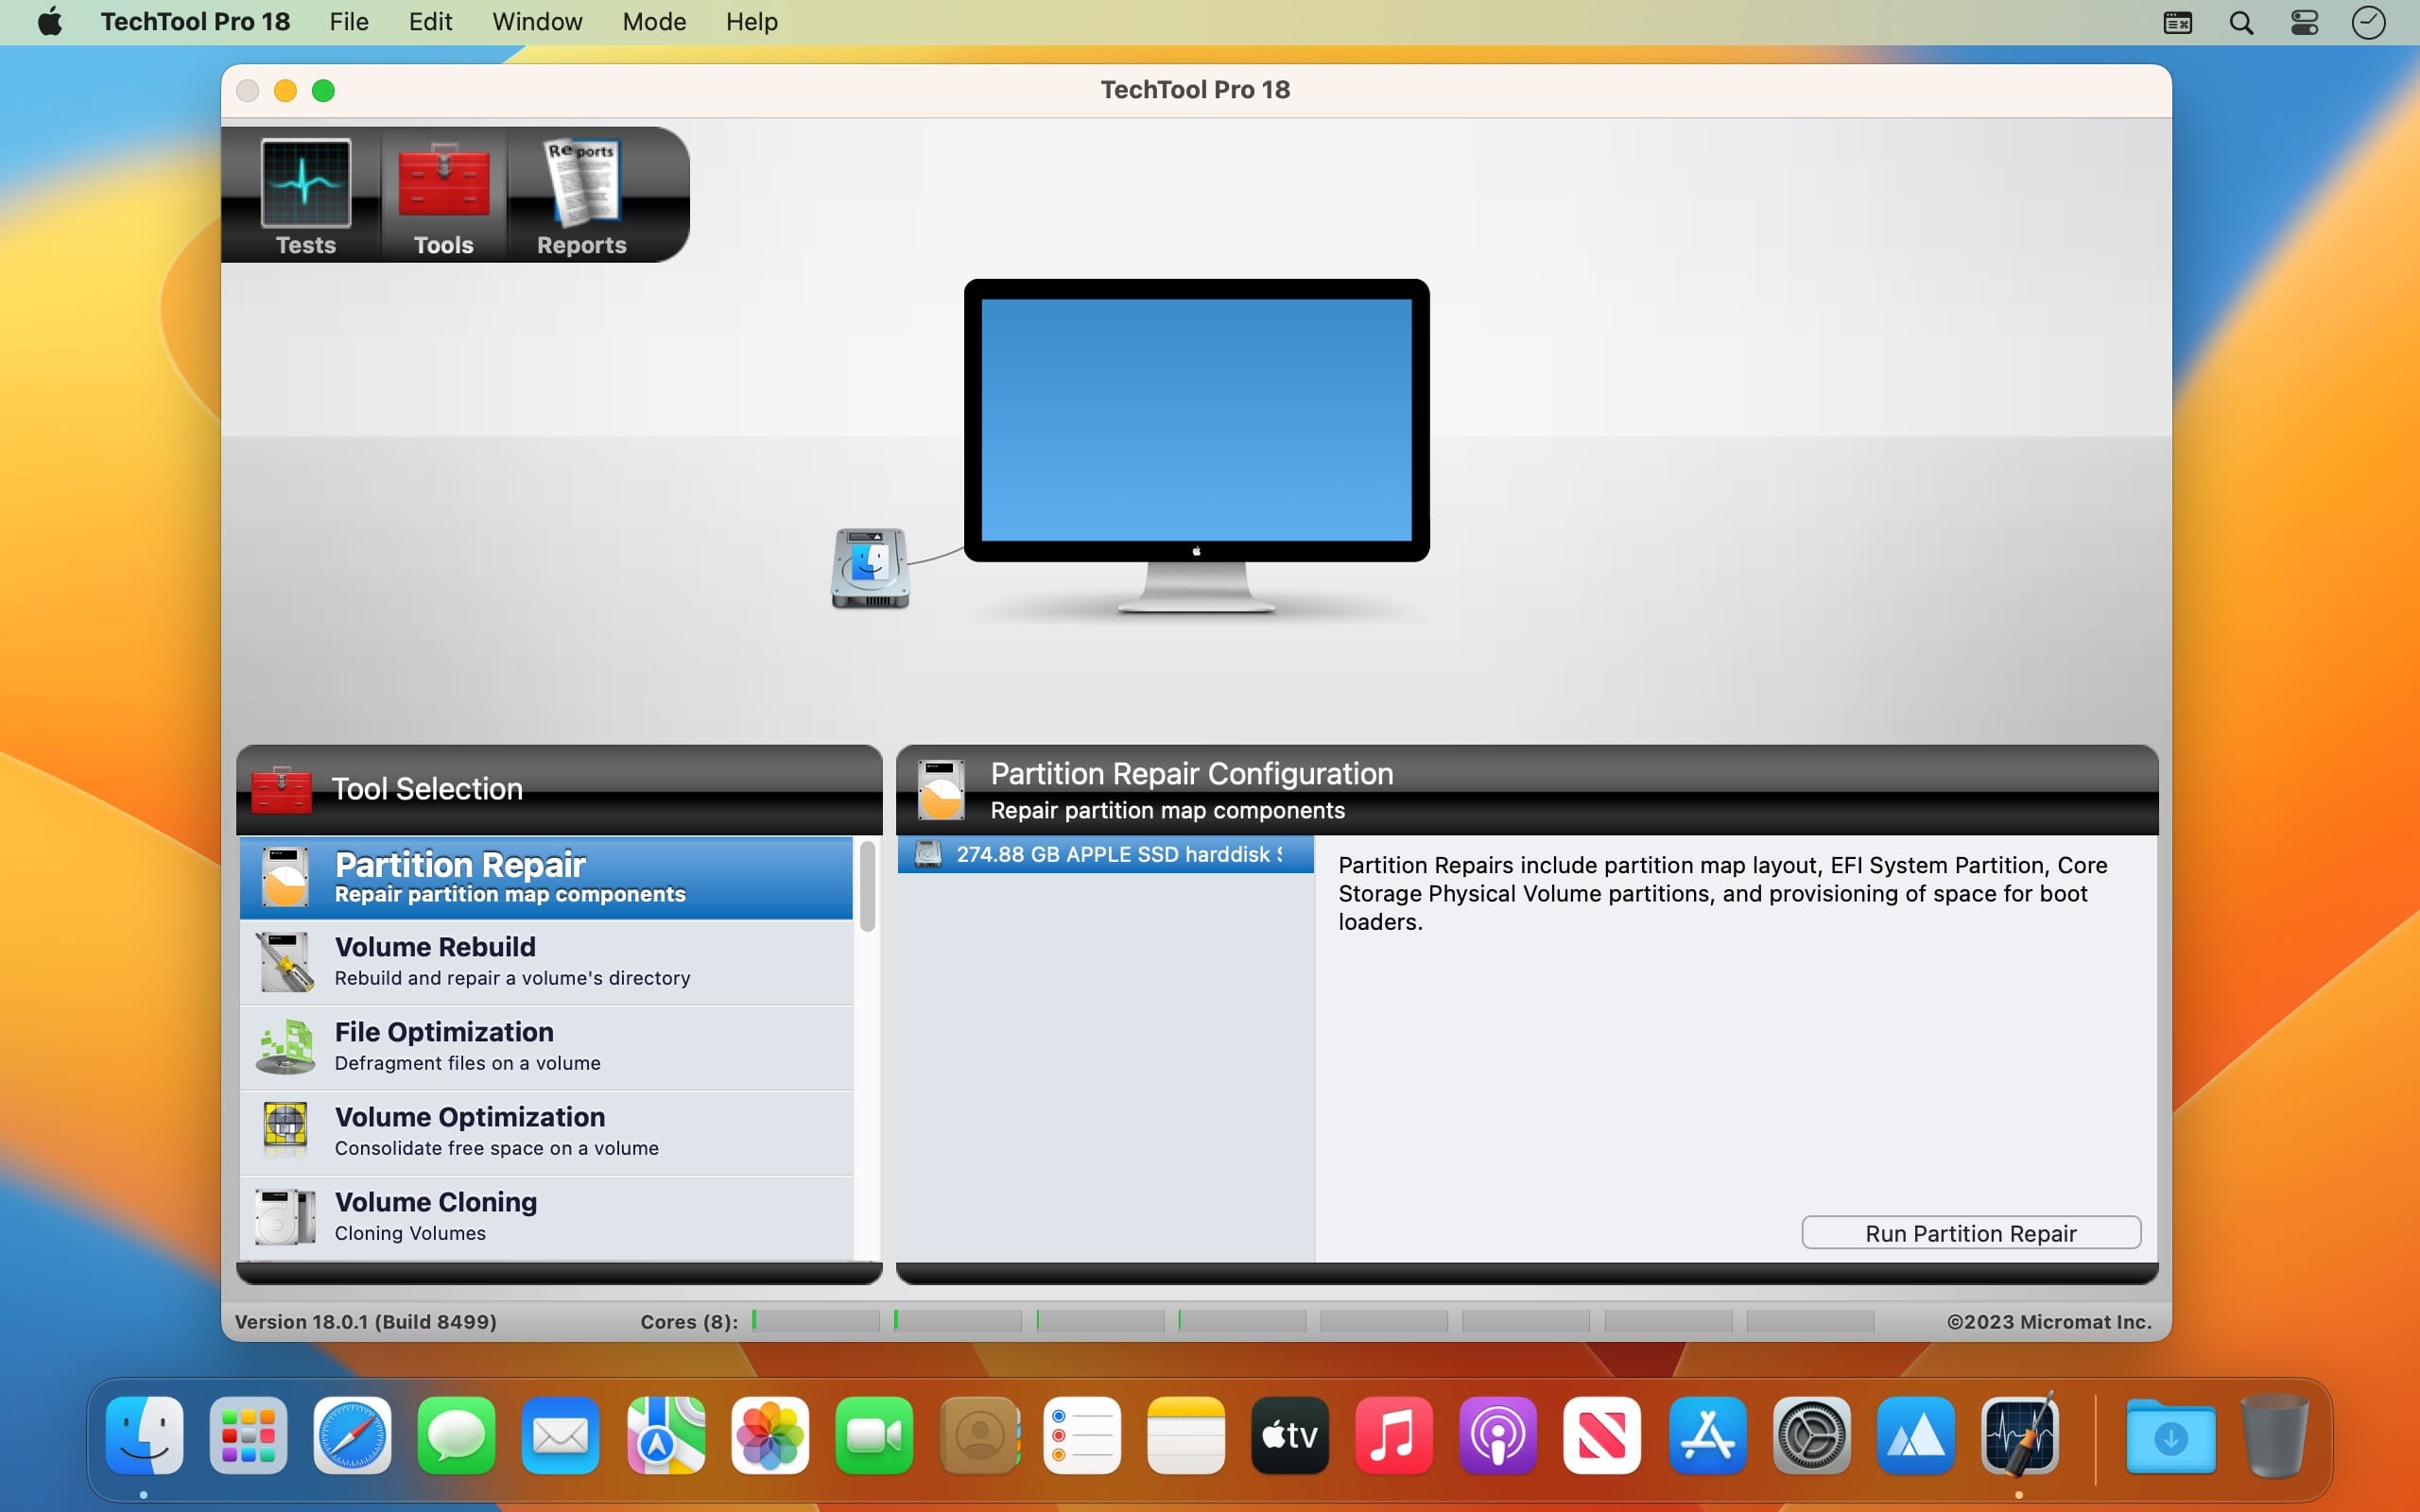2420x1512 pixels.
Task: Open the Window menu
Action: click(537, 22)
